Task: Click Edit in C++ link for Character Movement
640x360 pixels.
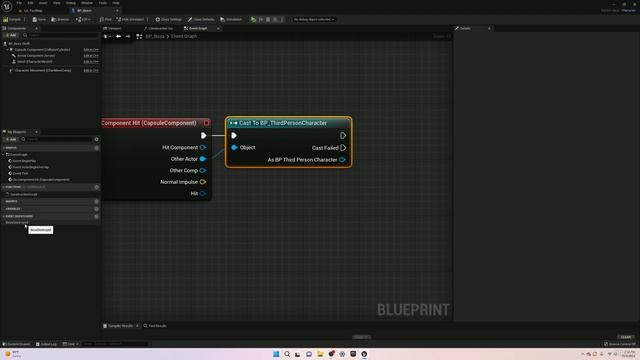Action: click(x=91, y=70)
